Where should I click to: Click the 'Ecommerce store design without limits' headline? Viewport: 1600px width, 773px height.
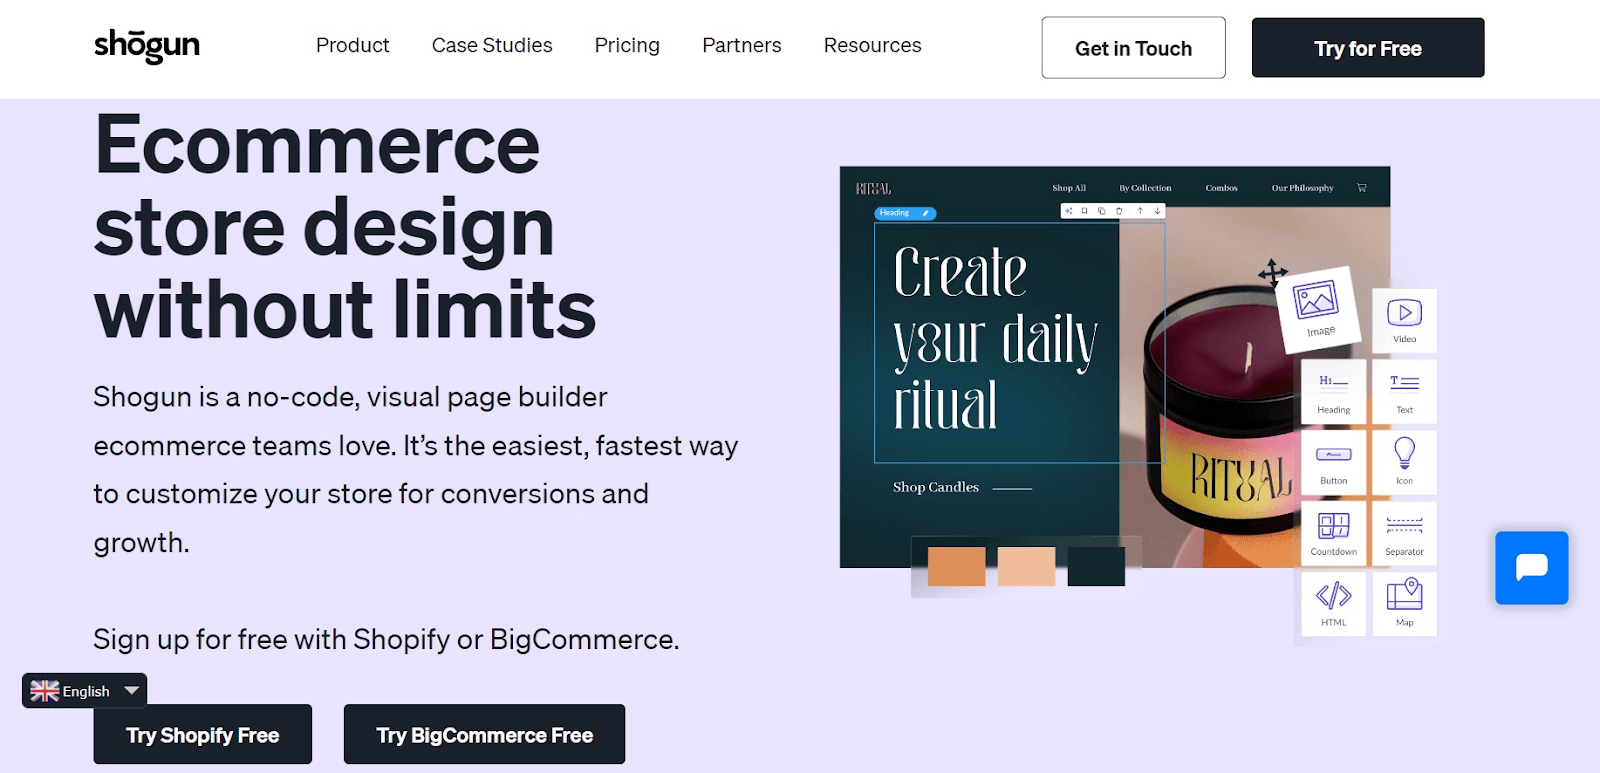[345, 228]
